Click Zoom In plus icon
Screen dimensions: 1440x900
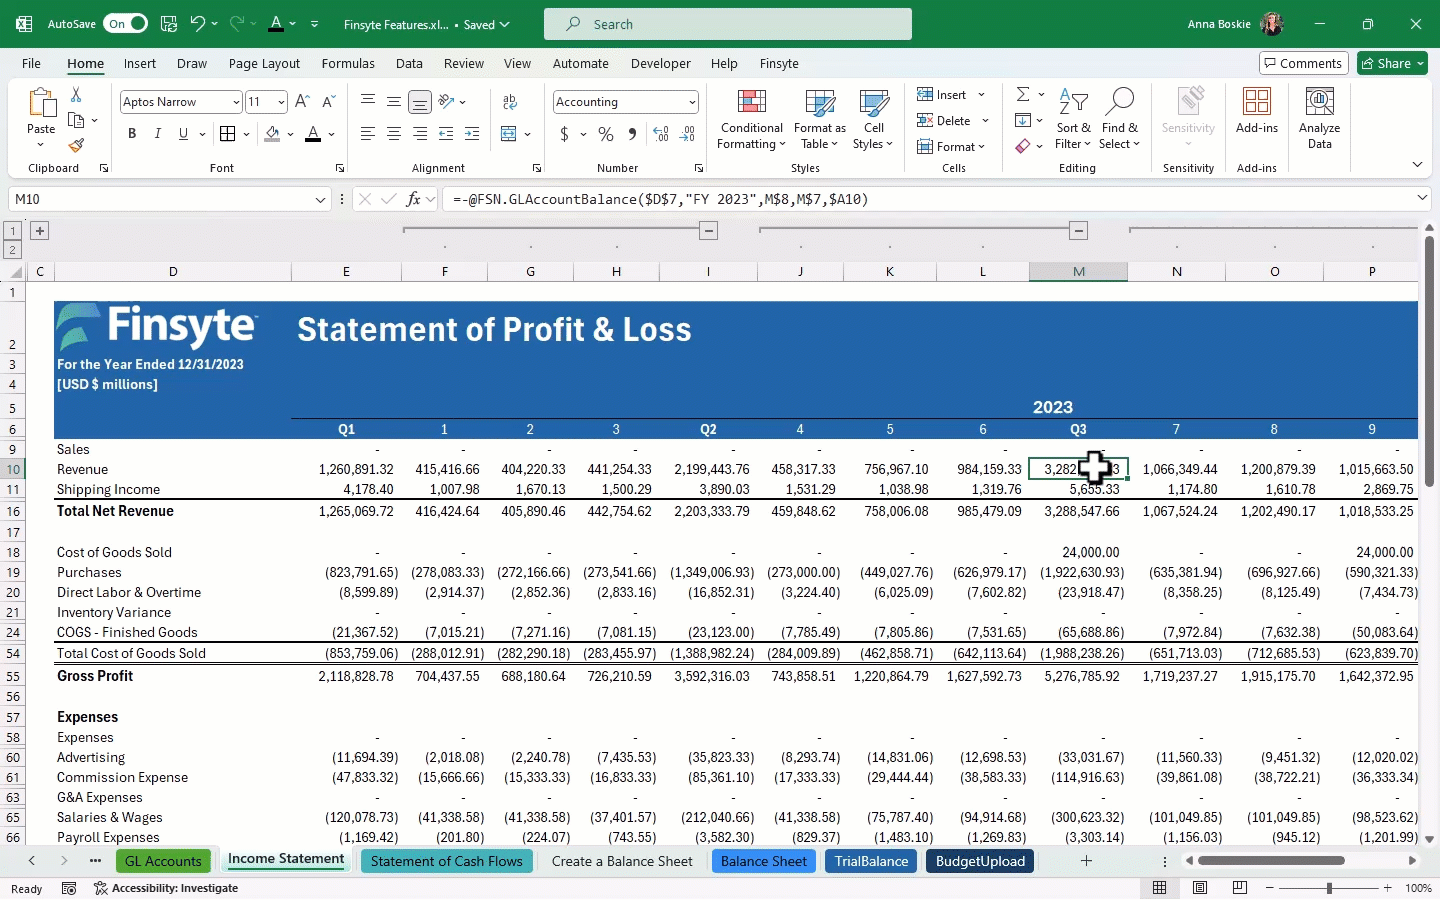(1387, 888)
